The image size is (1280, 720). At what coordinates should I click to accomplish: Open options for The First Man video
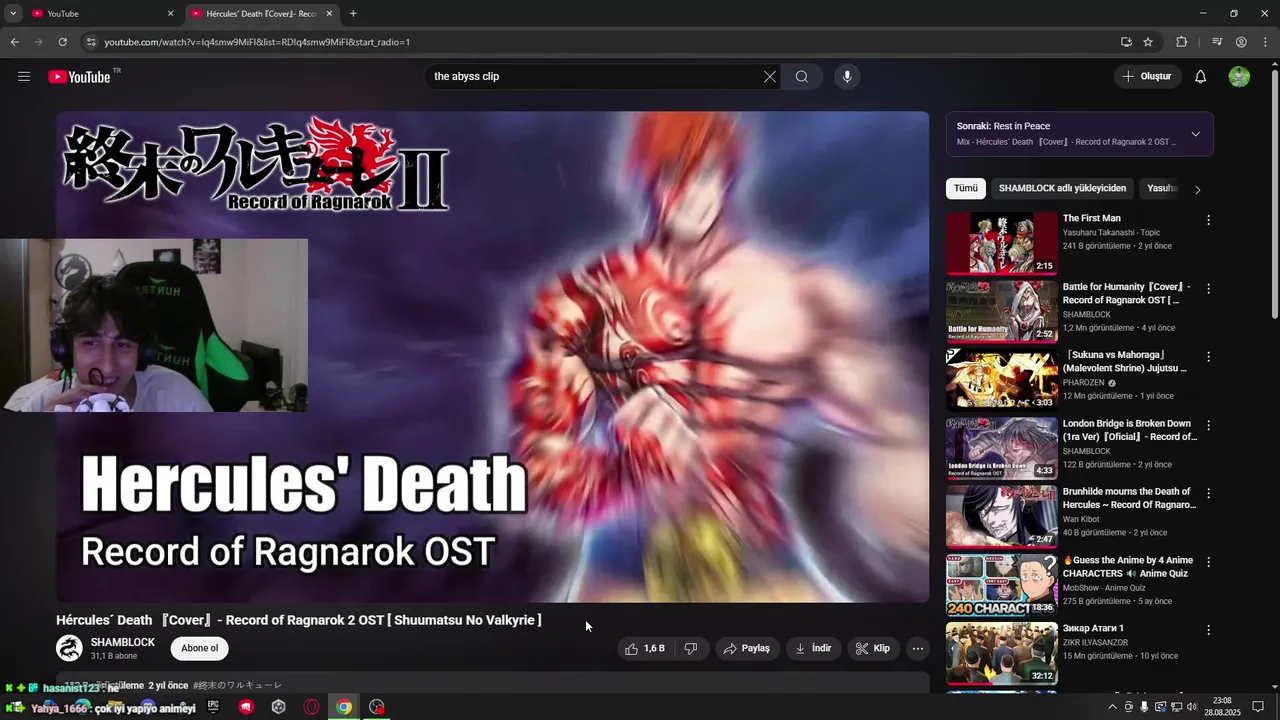pyautogui.click(x=1208, y=220)
